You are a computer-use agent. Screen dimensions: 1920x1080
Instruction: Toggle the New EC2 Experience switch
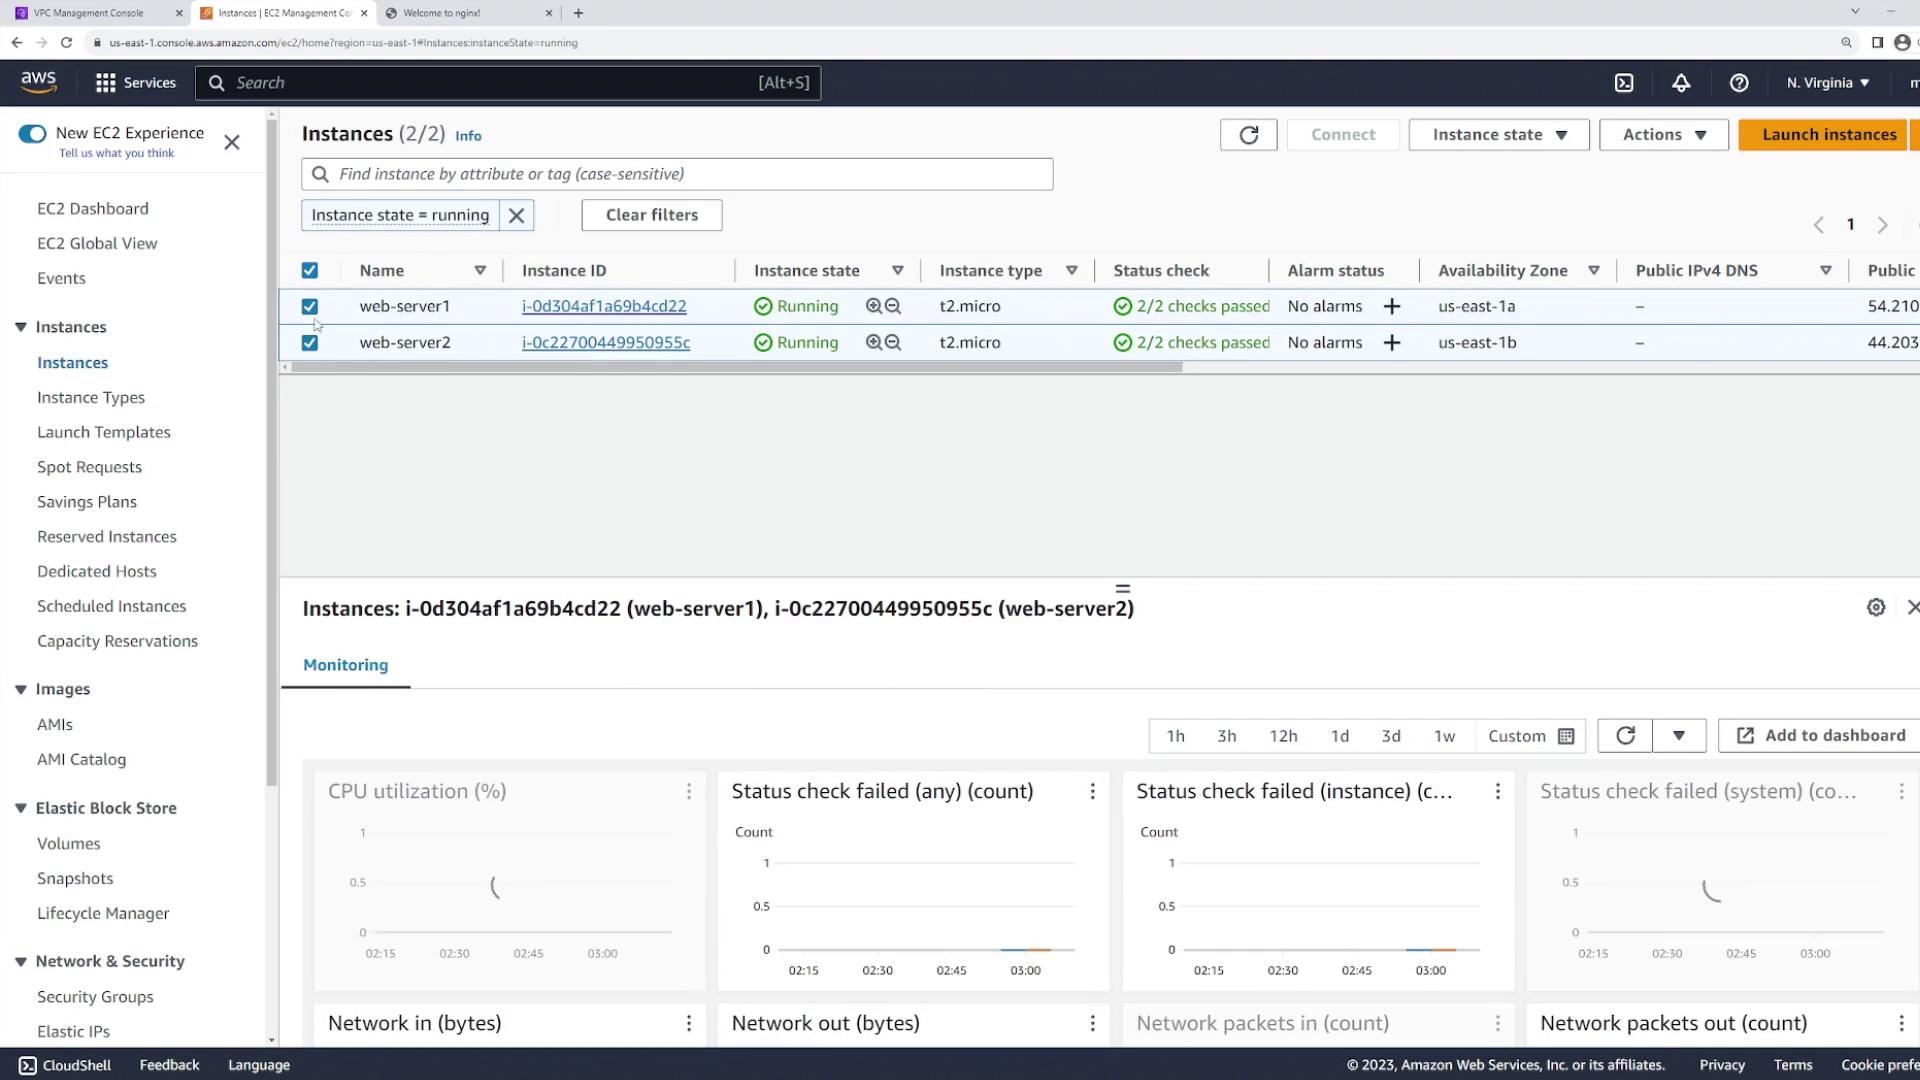[32, 134]
